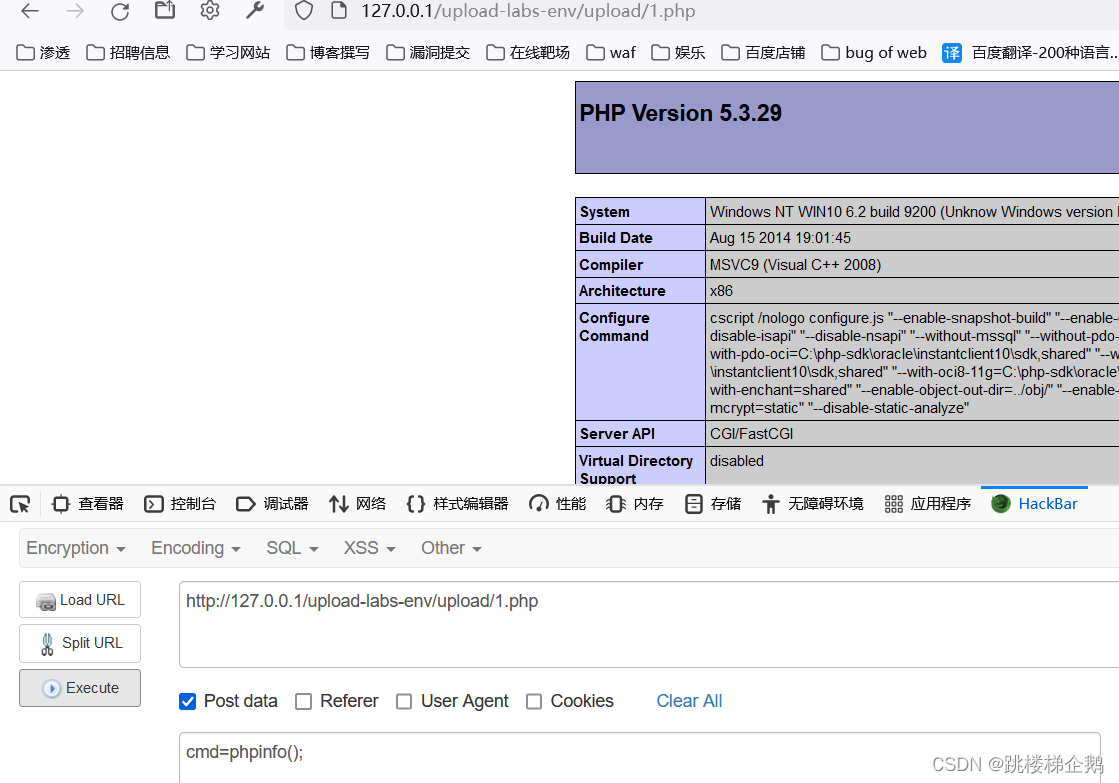Click the shield tracking protection icon
This screenshot has width=1119, height=783.
(304, 11)
